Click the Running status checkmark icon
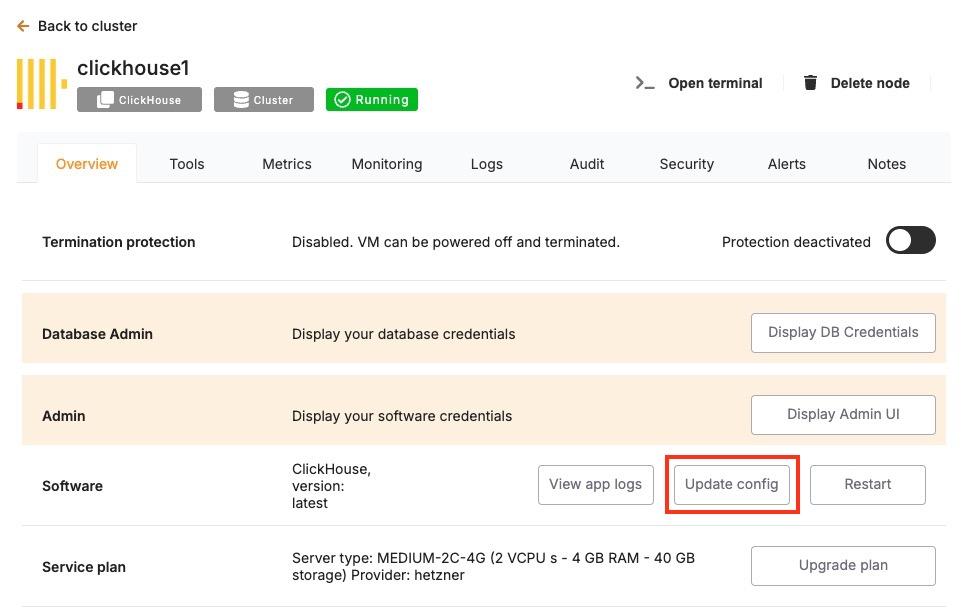Screen dimensions: 967x608 click(342, 100)
